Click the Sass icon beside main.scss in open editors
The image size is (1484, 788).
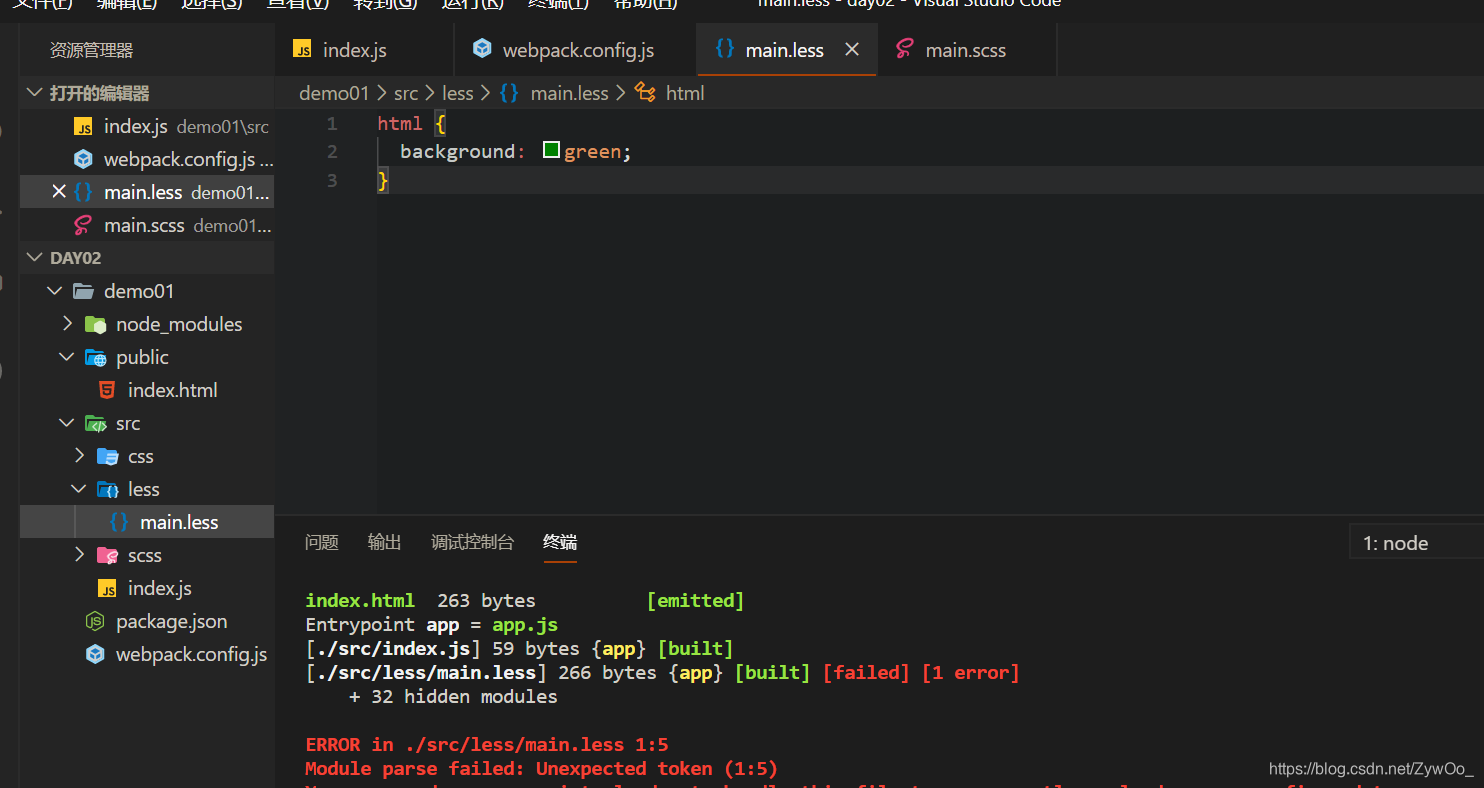pos(83,225)
